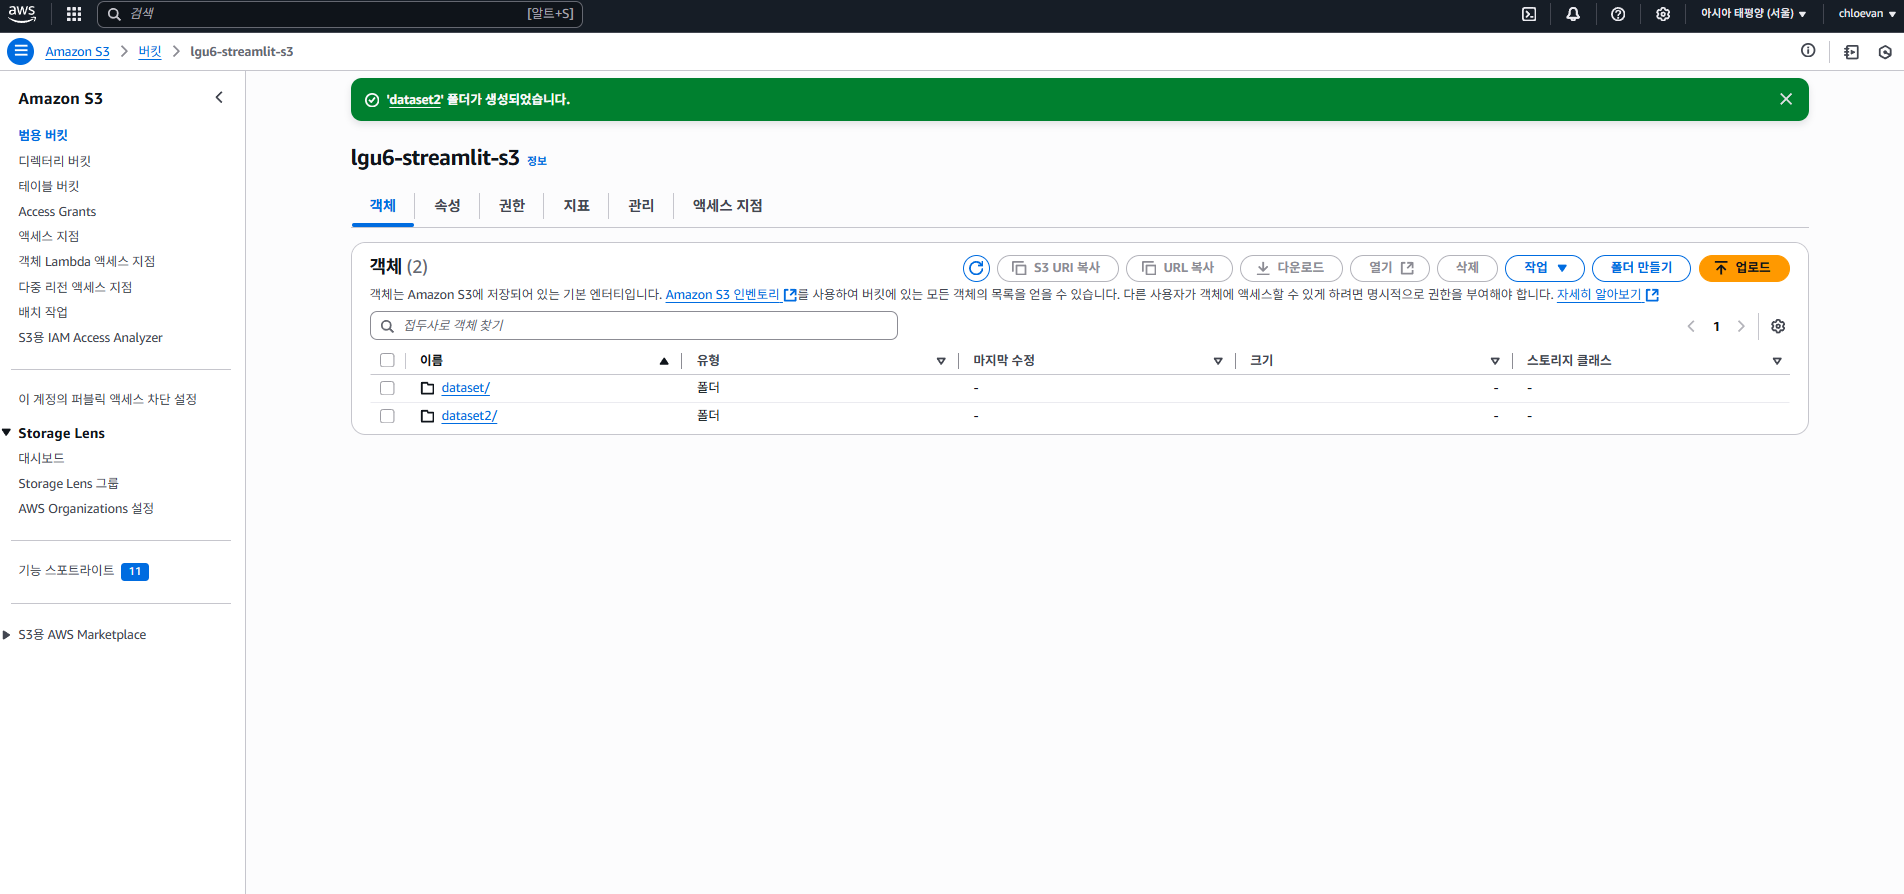
Task: Sort by 스토리지 클래스 column arrow
Action: pos(1777,361)
